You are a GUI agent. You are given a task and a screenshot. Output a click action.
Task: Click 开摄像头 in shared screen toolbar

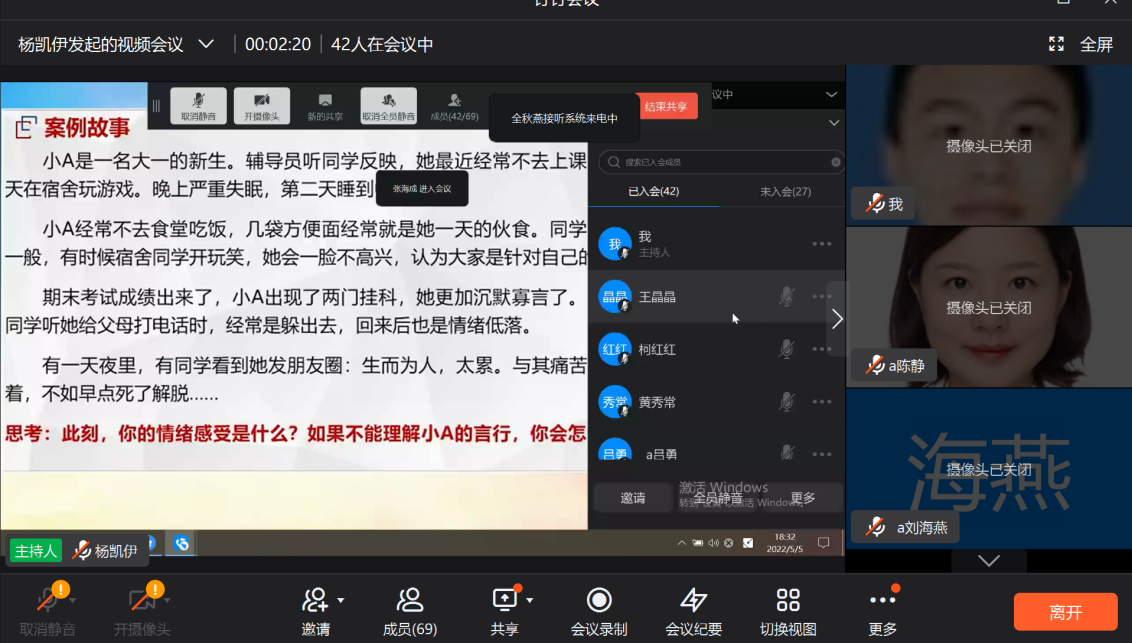click(x=261, y=106)
